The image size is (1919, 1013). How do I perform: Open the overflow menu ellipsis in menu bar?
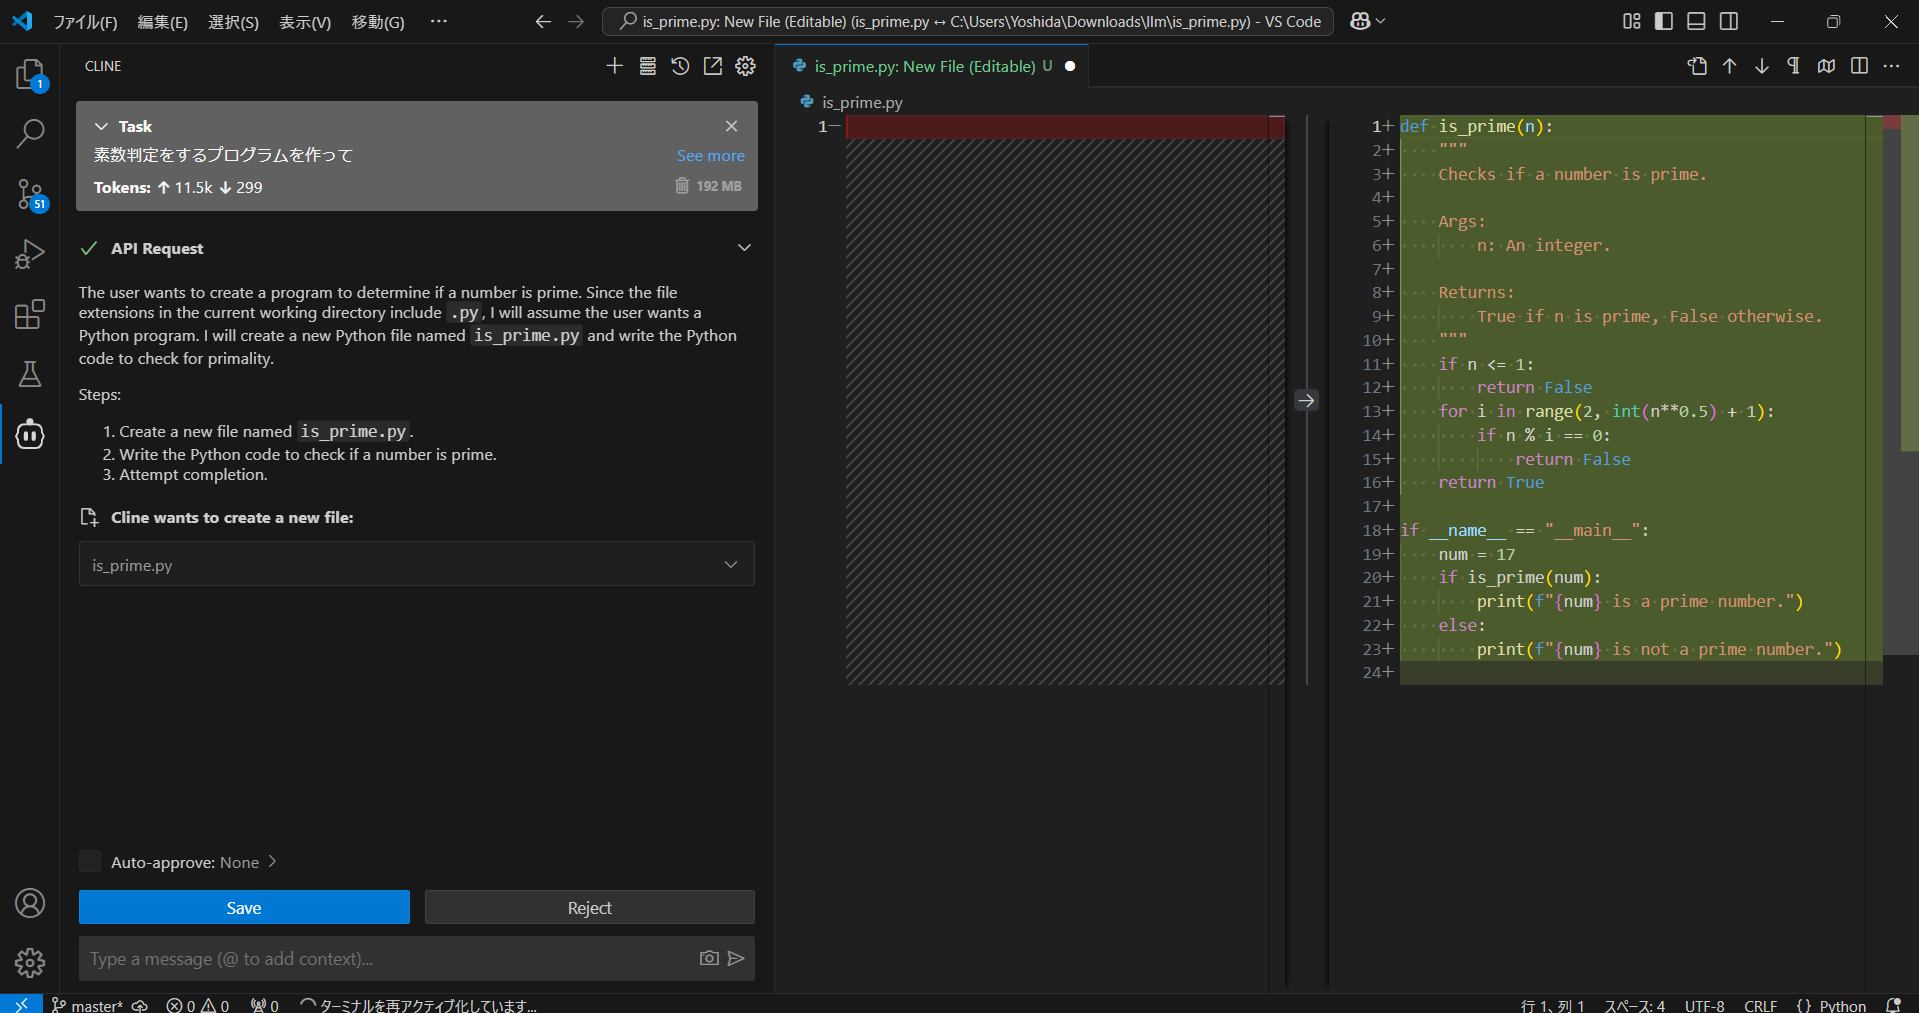click(x=439, y=21)
